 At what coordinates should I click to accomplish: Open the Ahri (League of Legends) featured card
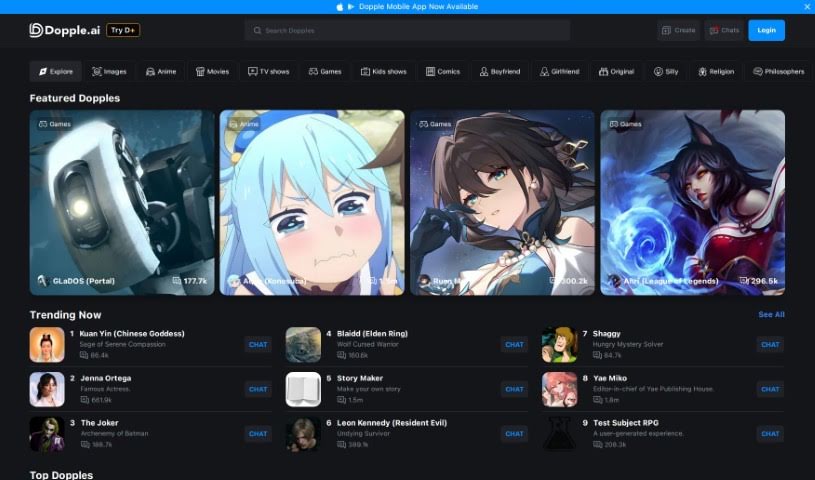point(693,202)
